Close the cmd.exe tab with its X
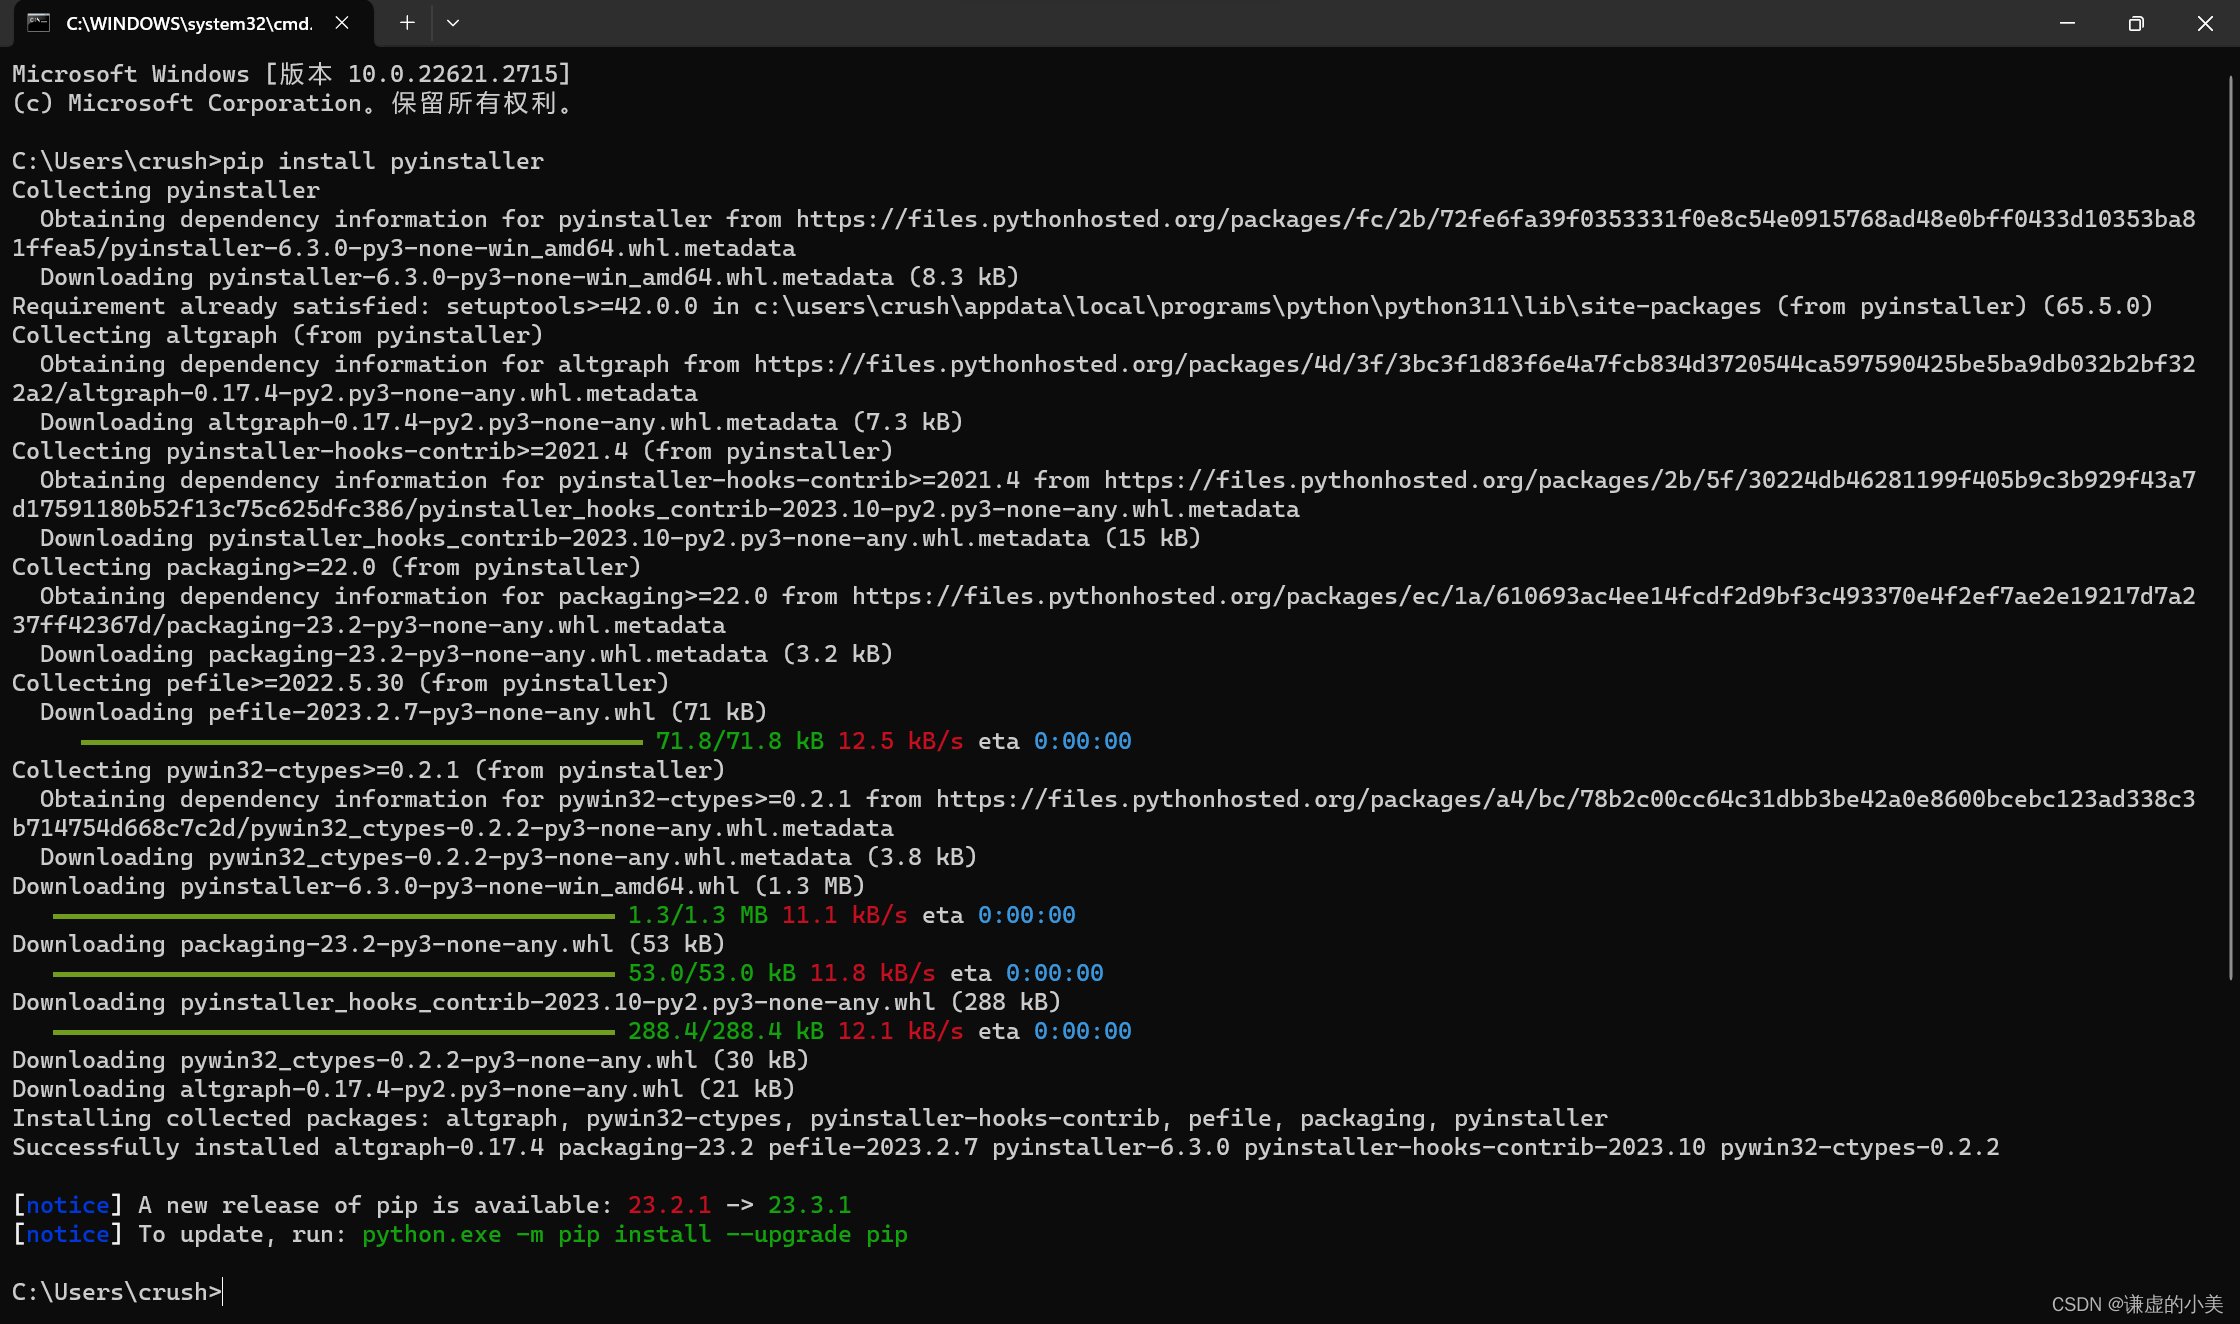This screenshot has height=1324, width=2240. point(343,22)
